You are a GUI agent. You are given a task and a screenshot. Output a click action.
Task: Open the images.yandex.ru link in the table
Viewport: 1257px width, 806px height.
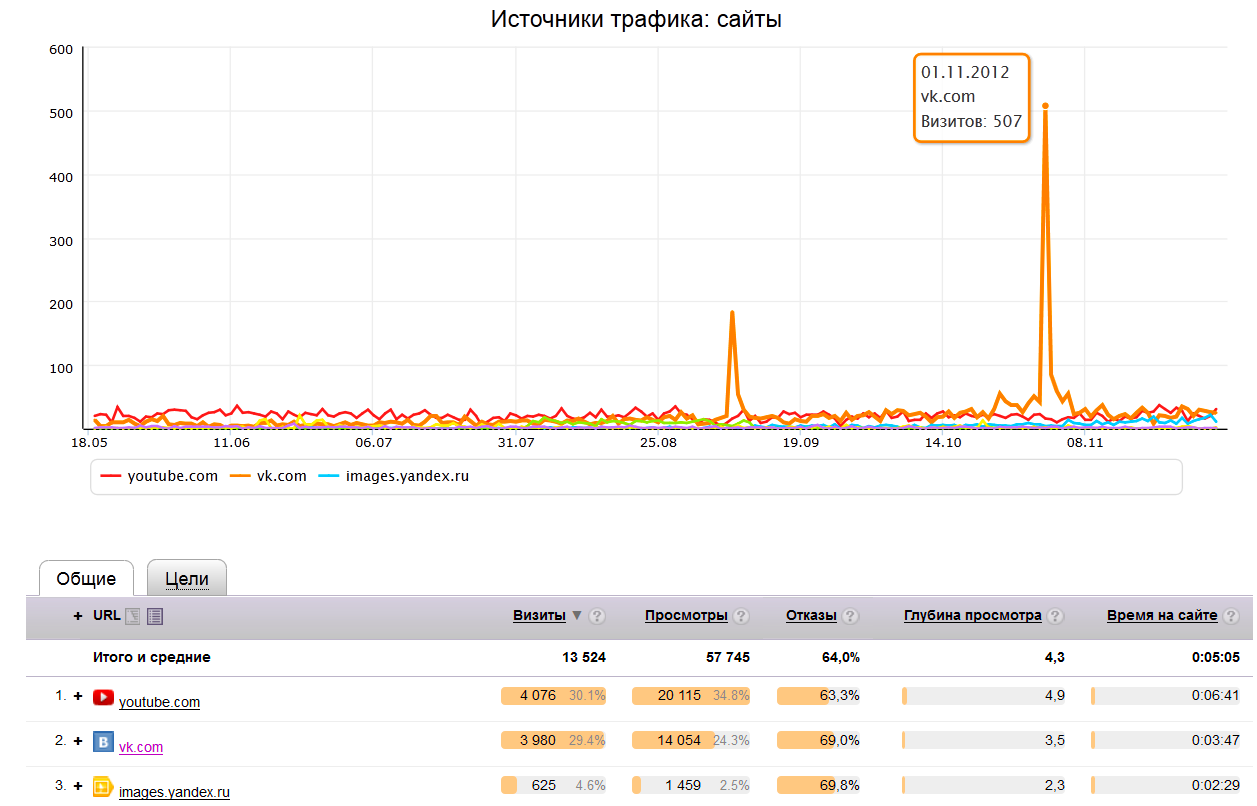point(174,792)
